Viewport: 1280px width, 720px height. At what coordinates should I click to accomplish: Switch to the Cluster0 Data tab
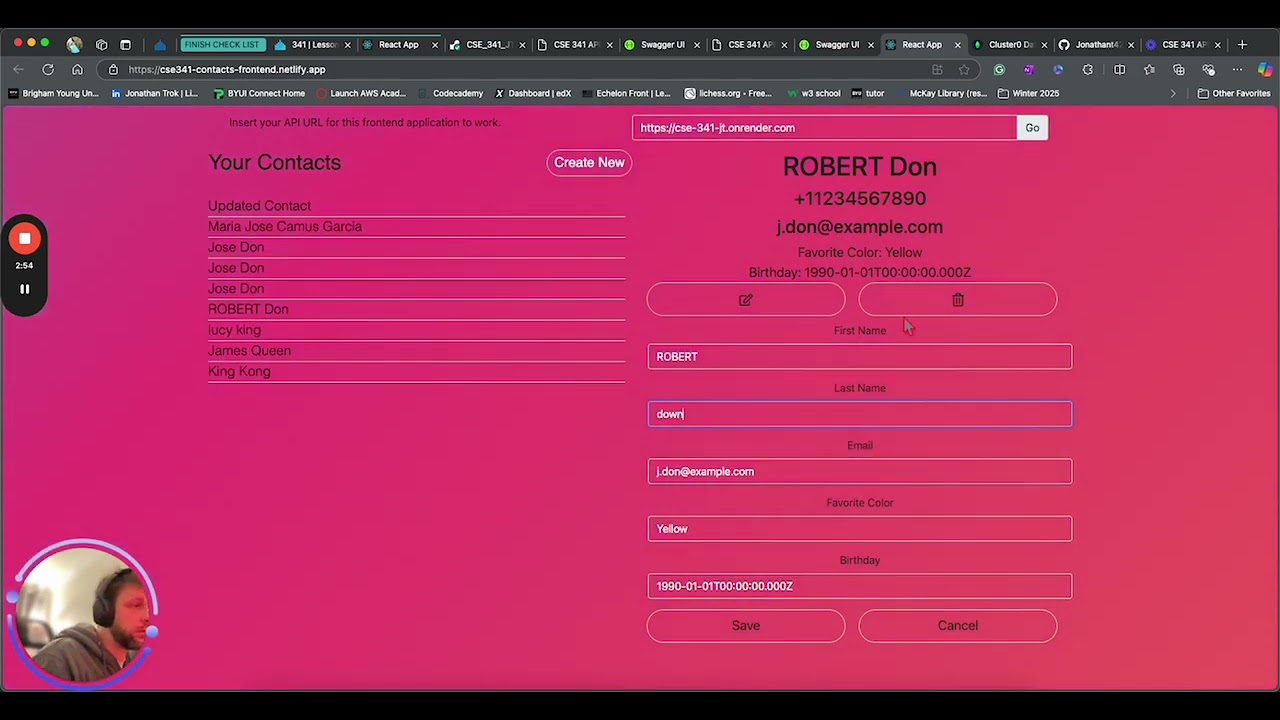pyautogui.click(x=1009, y=44)
